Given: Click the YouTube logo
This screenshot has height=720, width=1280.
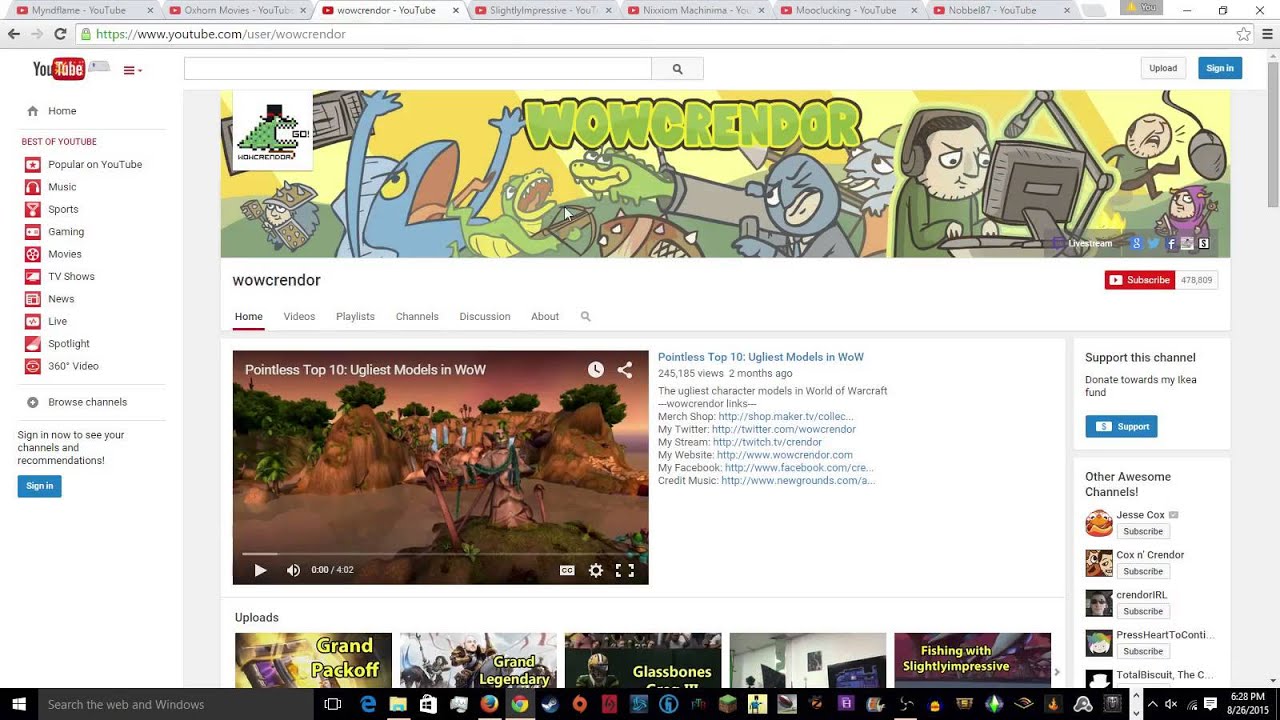Looking at the screenshot, I should pos(59,69).
